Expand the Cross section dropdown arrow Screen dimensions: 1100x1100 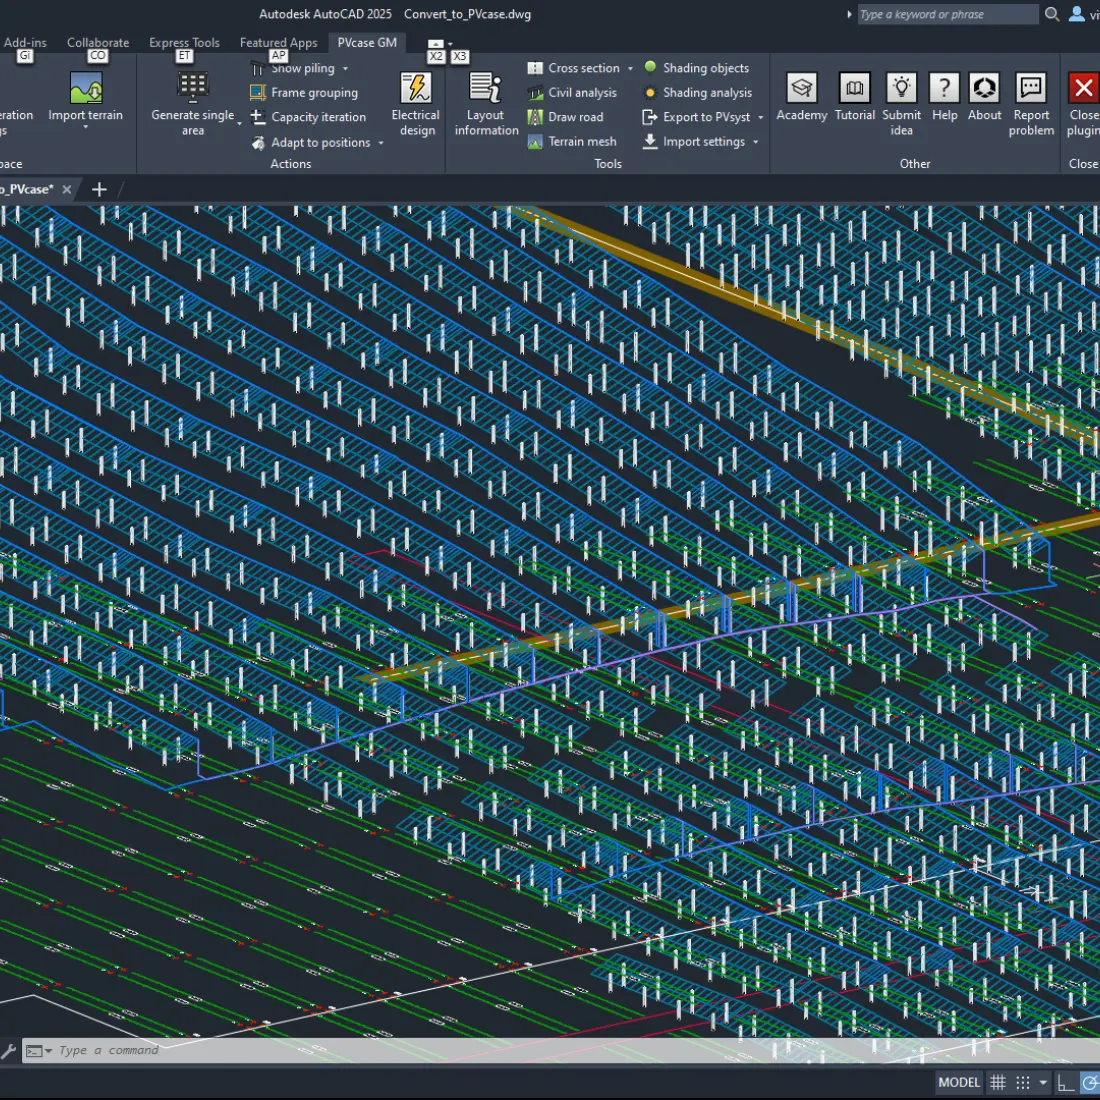coord(630,69)
